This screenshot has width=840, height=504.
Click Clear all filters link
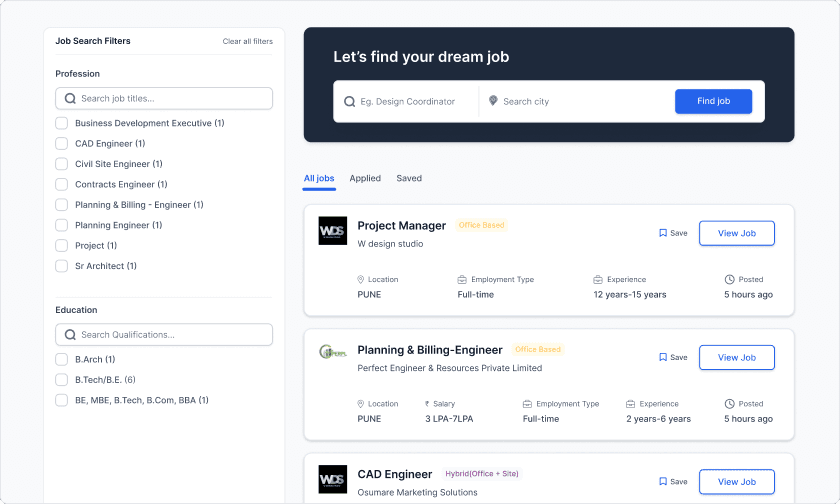coord(248,41)
